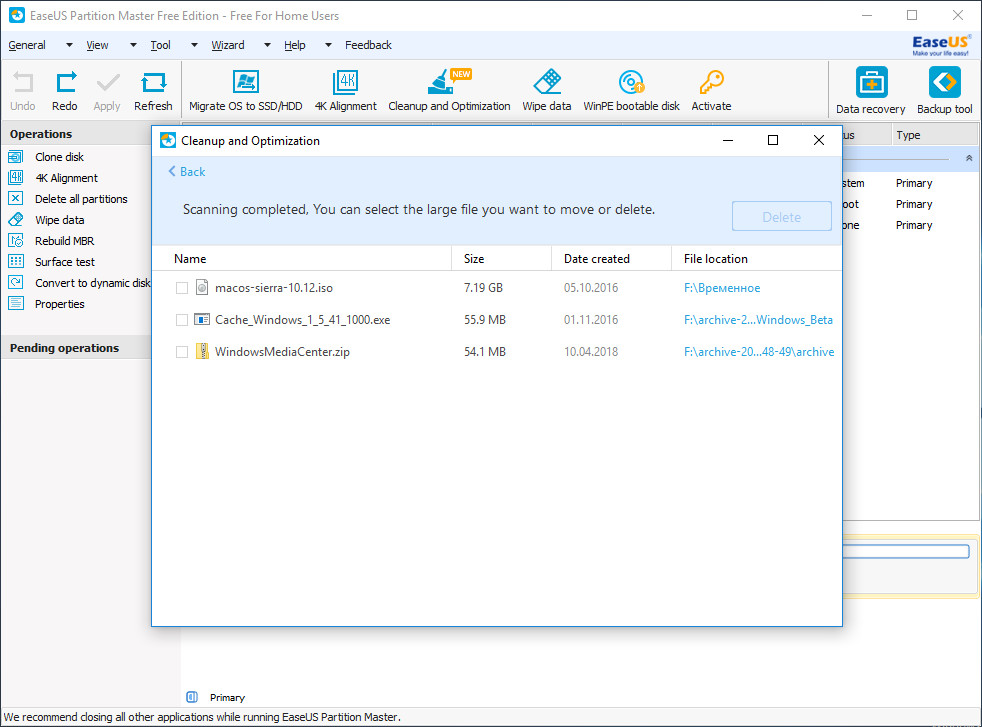Click the 05.10.2016 date cell
The width and height of the screenshot is (982, 727).
(x=591, y=288)
